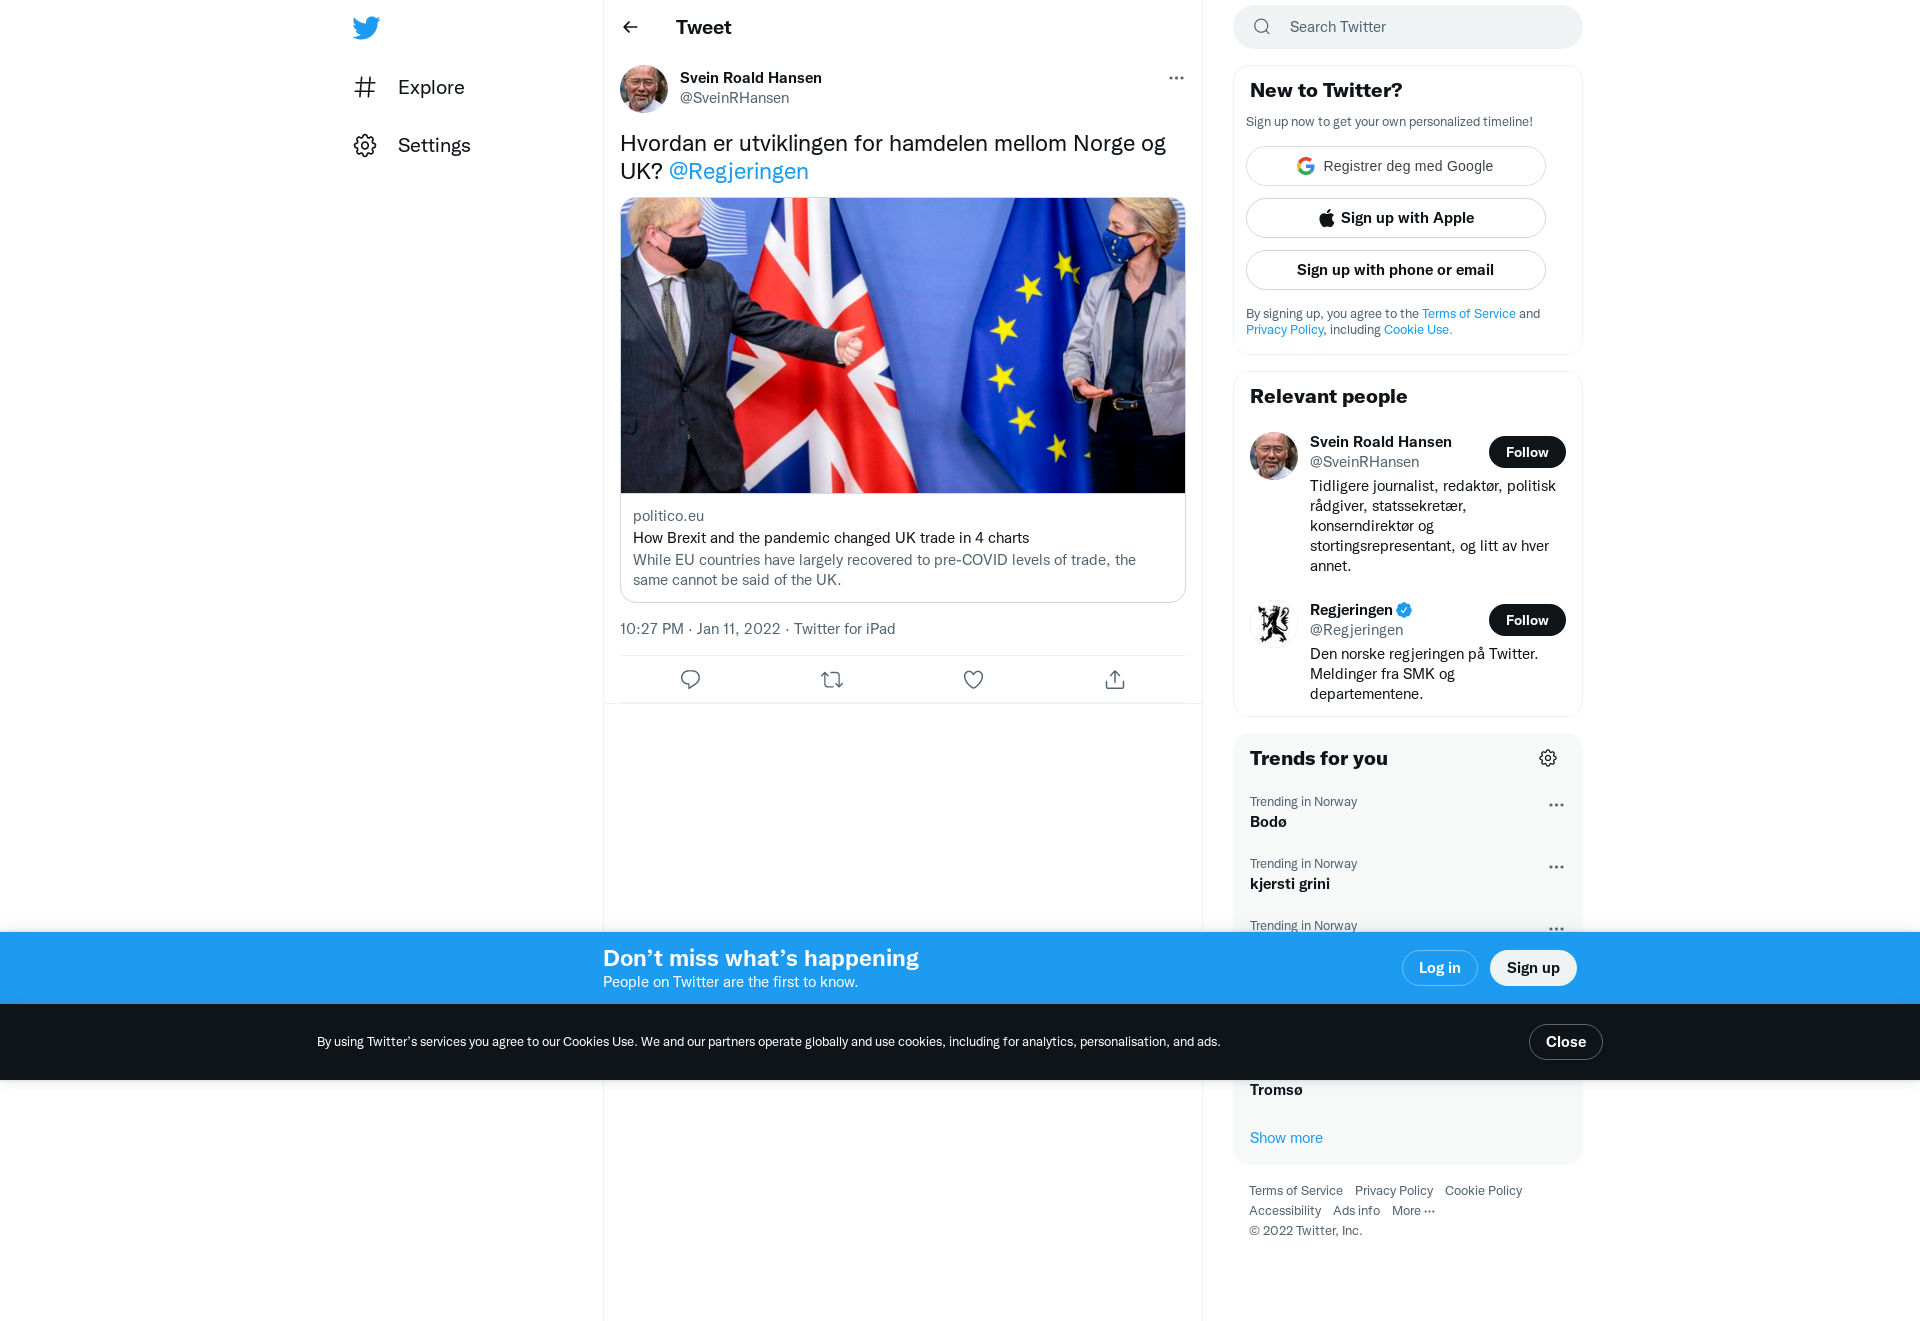
Task: Click the Search Twitter field
Action: (x=1408, y=27)
